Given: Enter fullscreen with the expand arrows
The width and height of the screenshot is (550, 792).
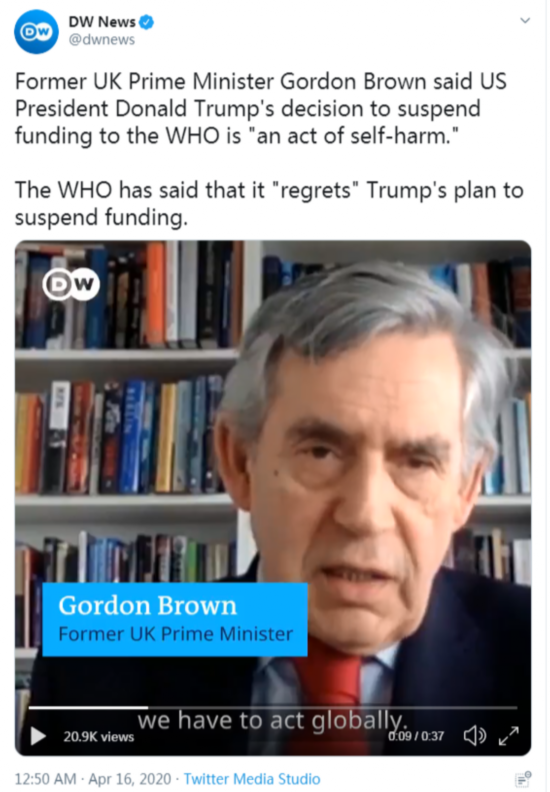Looking at the screenshot, I should [x=509, y=736].
